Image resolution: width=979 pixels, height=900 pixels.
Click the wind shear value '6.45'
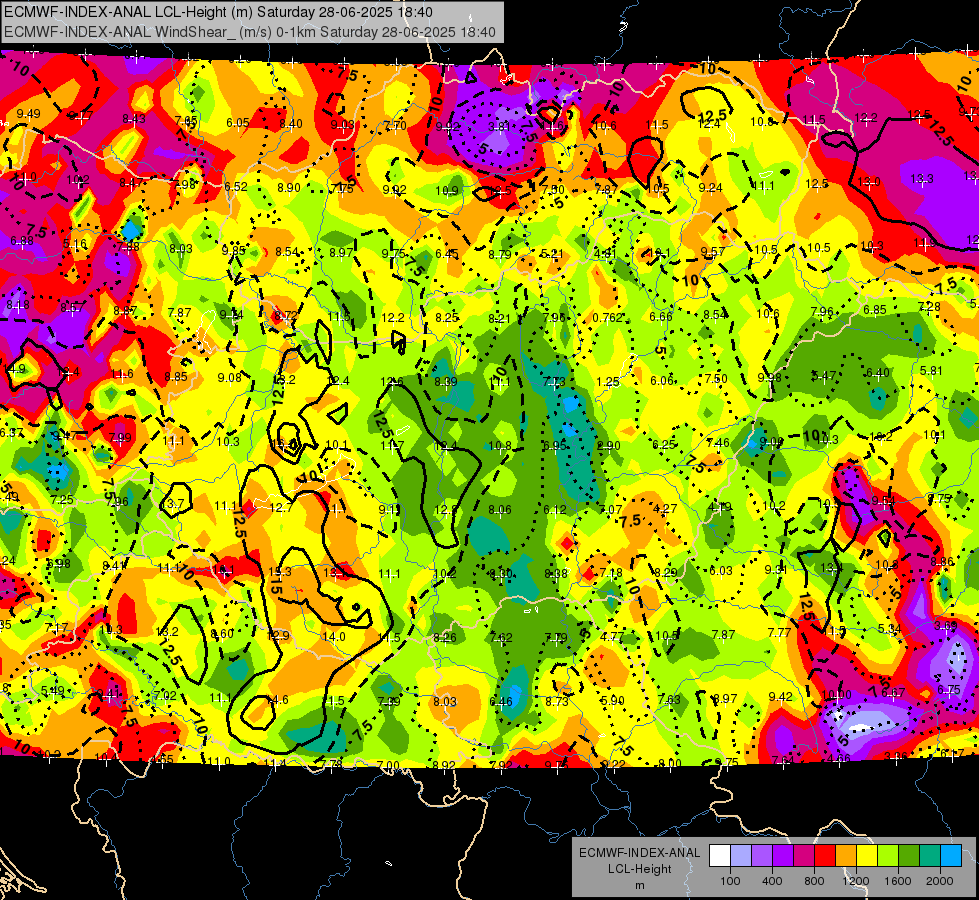click(446, 254)
